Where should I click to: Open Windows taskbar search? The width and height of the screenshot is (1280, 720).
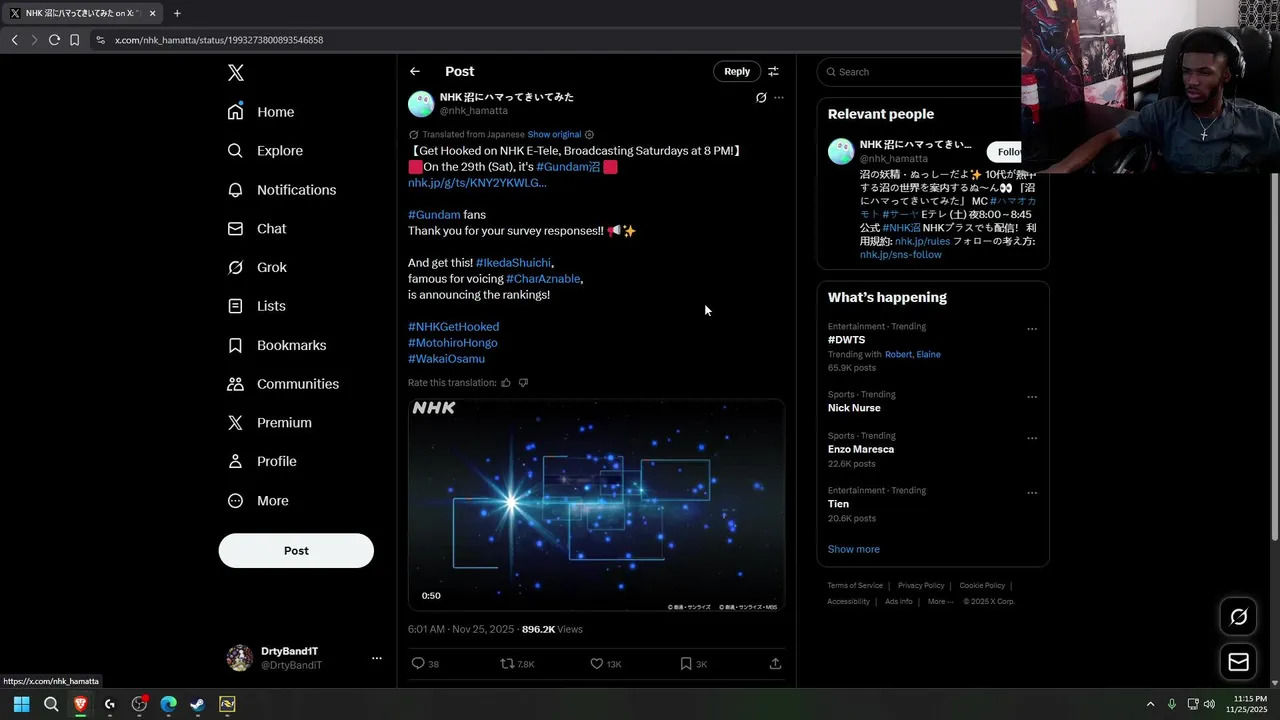point(51,704)
